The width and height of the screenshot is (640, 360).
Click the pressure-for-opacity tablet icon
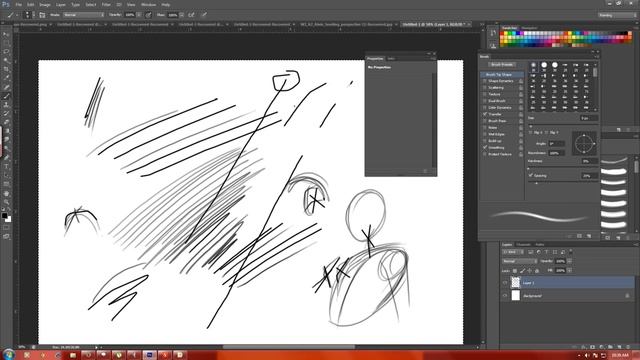(149, 15)
